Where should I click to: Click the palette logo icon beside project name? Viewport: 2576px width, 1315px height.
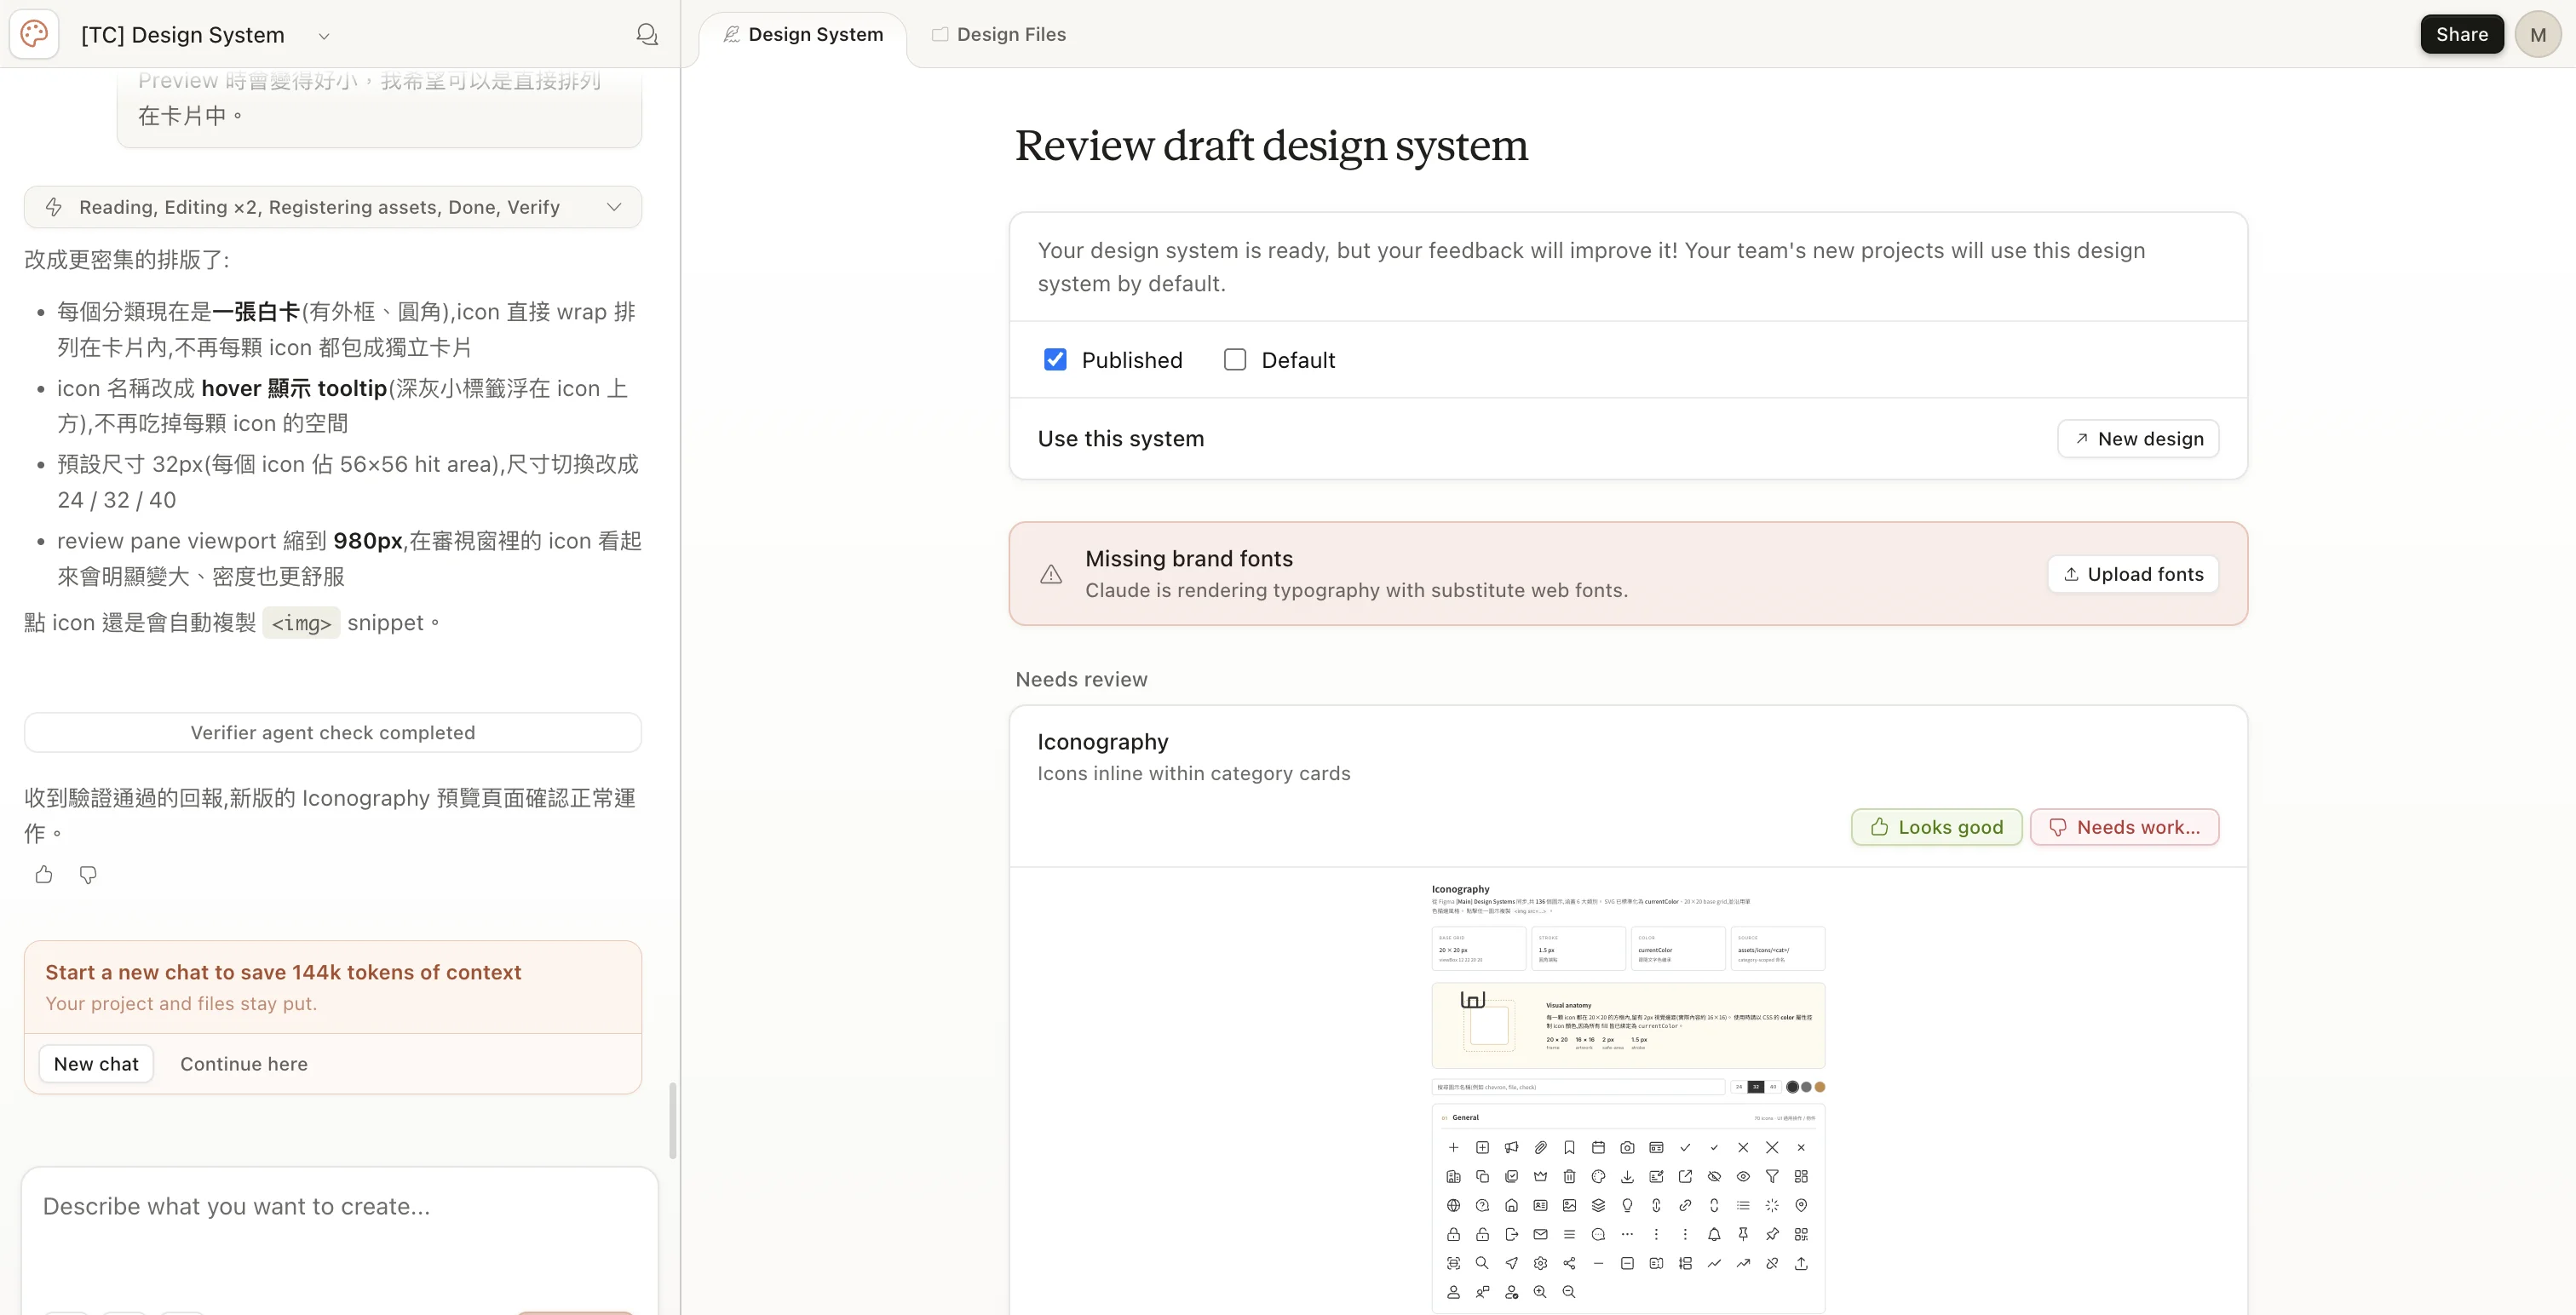[x=34, y=34]
